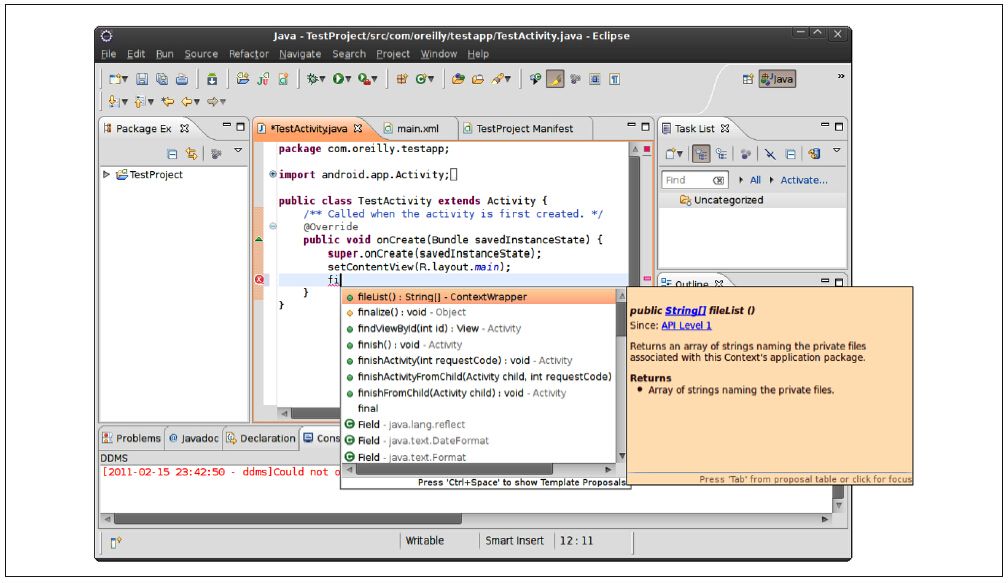Screen dimensions: 1008x583
Task: Click the Back navigation arrow icon
Action: click(186, 102)
